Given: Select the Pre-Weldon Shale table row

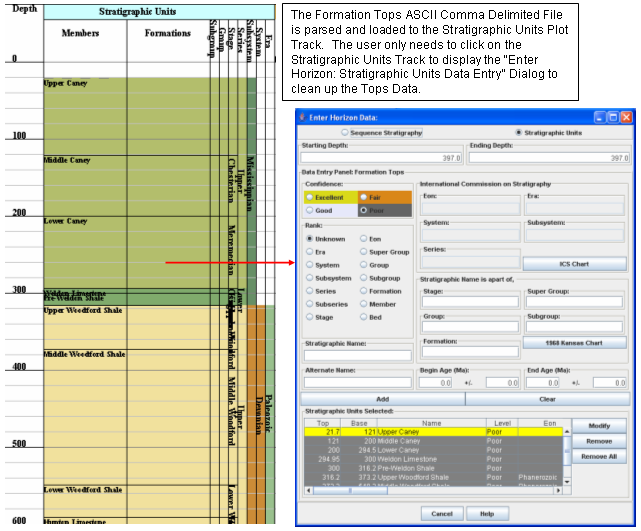Looking at the screenshot, I should click(434, 468).
